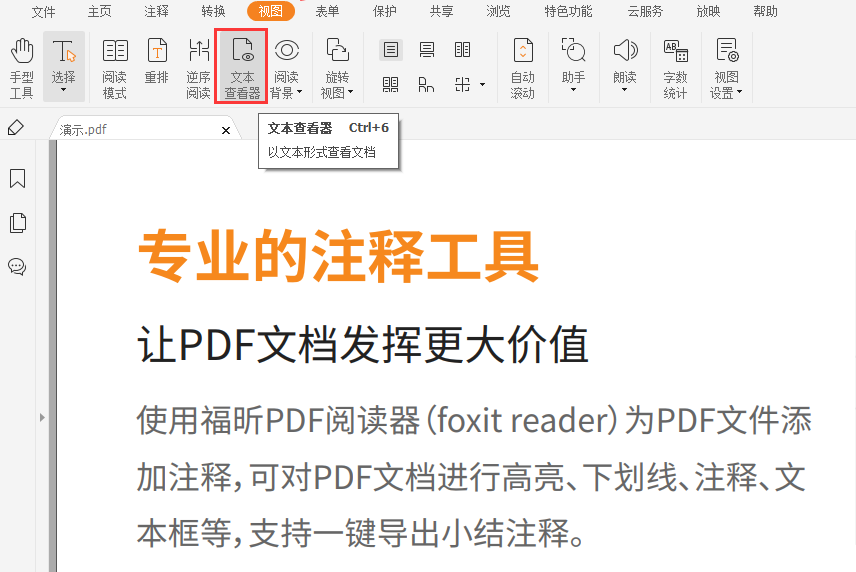Enable Reading Mode (阅读模式)
856x572 pixels.
[115, 68]
